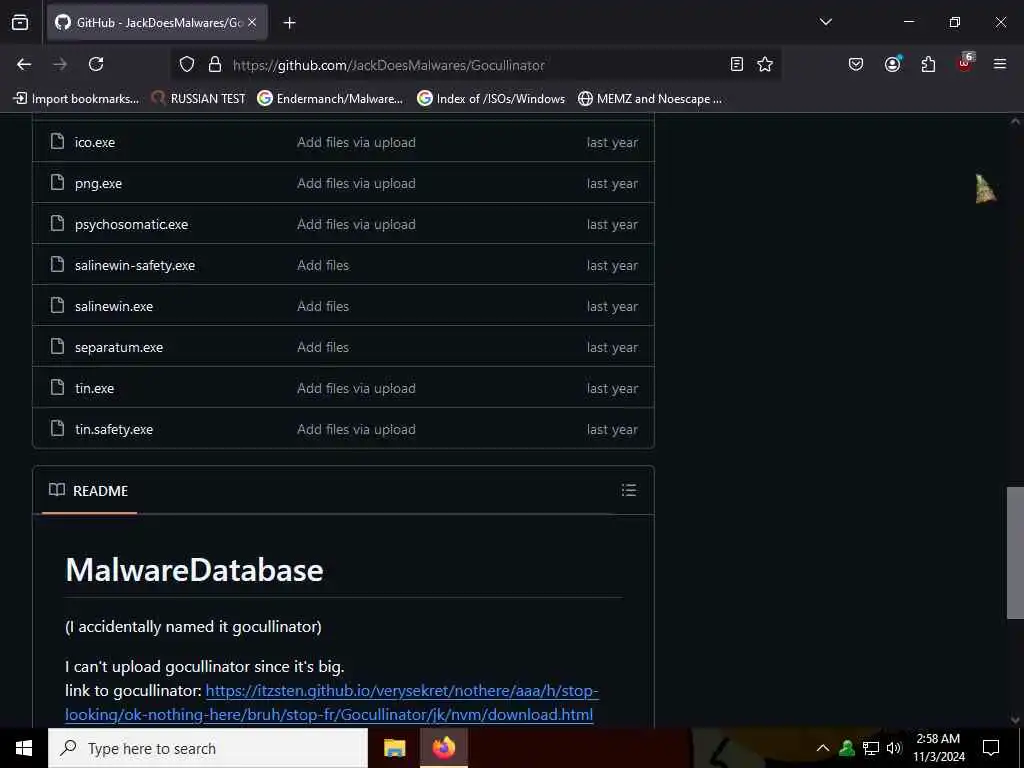The width and height of the screenshot is (1024, 768).
Task: Open the png.exe file
Action: coord(99,184)
